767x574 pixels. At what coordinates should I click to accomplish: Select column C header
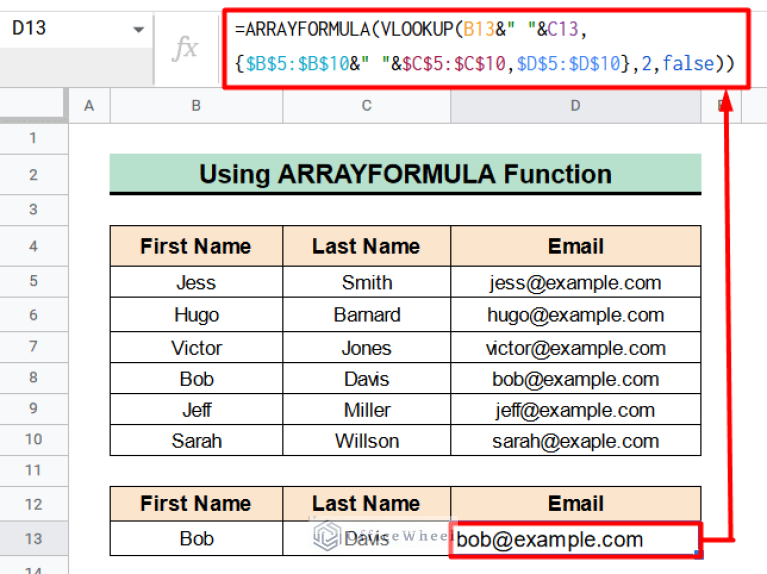click(x=366, y=106)
